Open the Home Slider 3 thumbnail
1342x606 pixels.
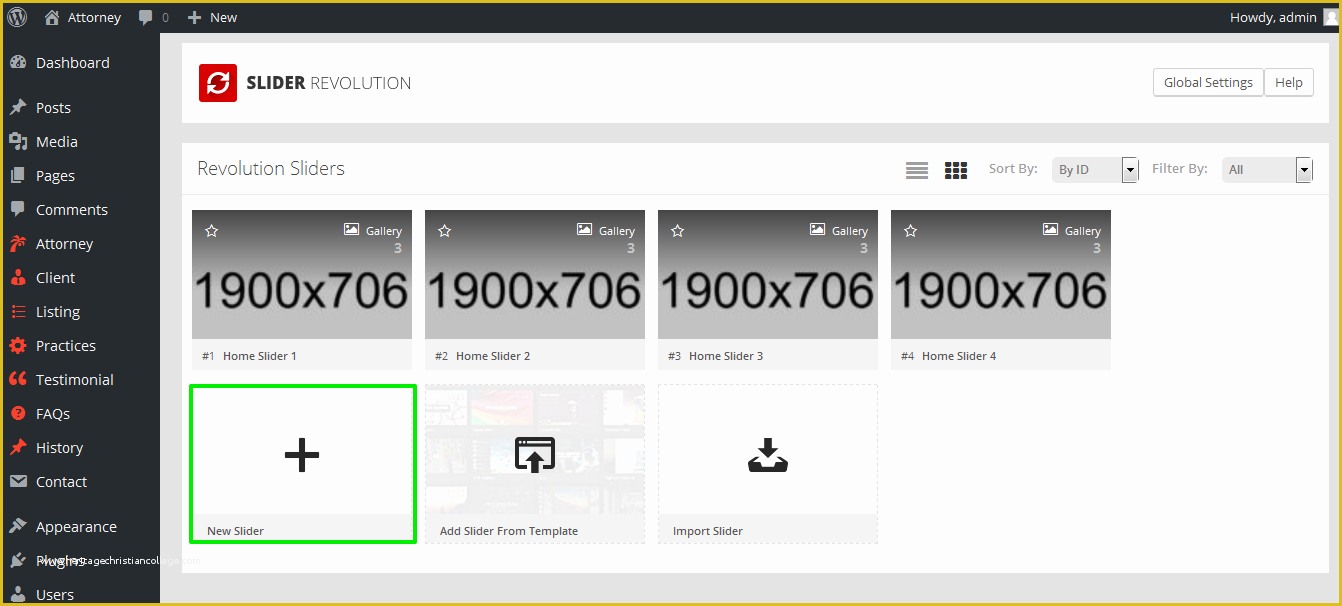pos(768,274)
